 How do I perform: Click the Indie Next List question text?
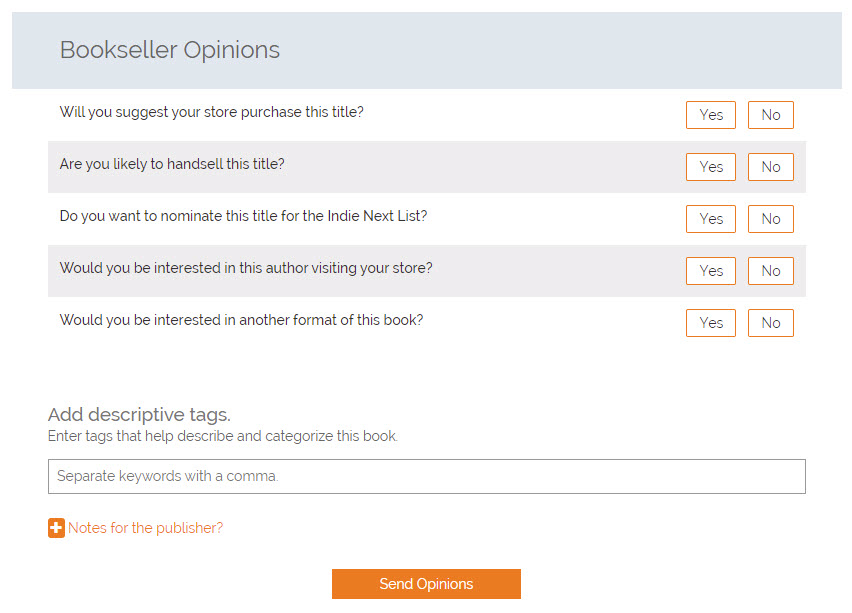pyautogui.click(x=243, y=216)
